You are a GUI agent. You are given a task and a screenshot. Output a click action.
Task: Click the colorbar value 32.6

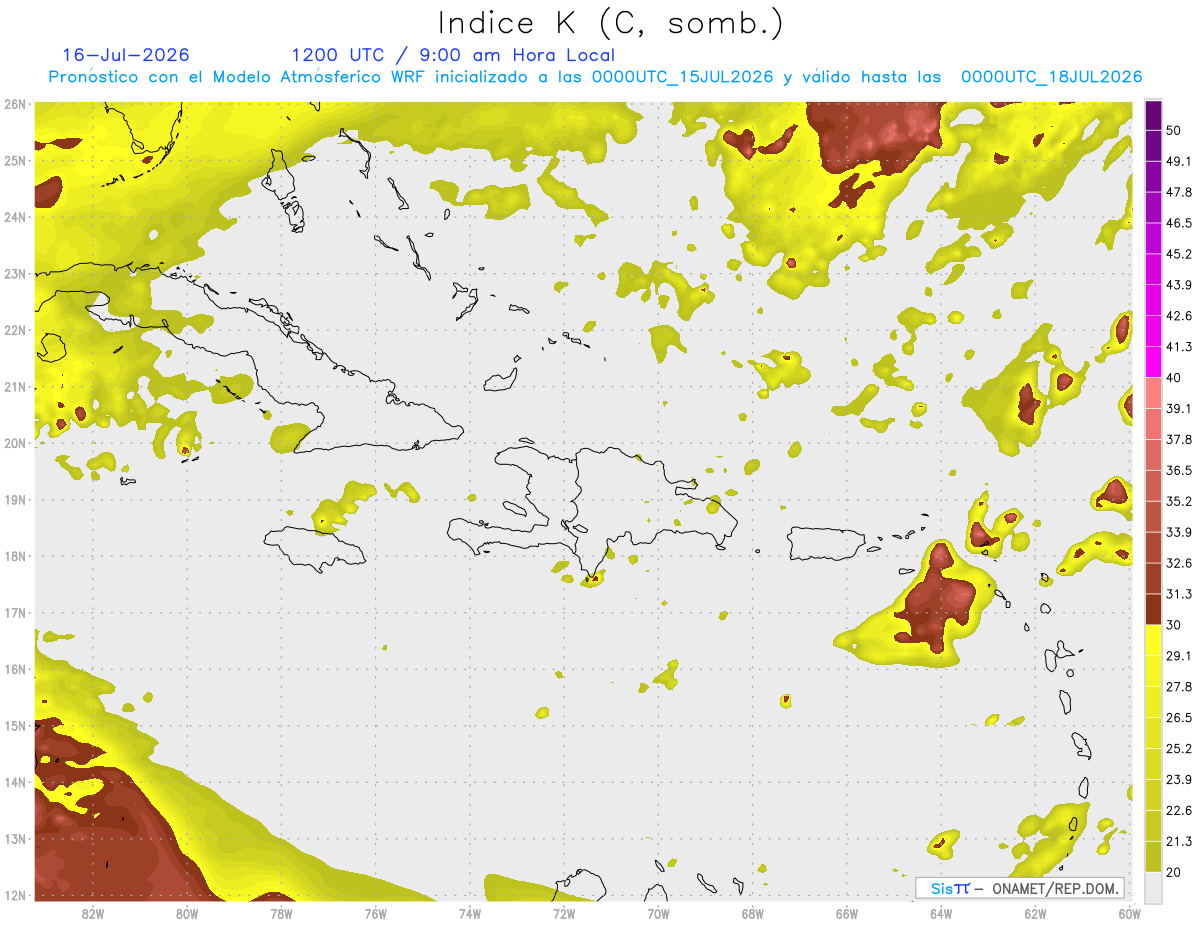tap(1179, 563)
